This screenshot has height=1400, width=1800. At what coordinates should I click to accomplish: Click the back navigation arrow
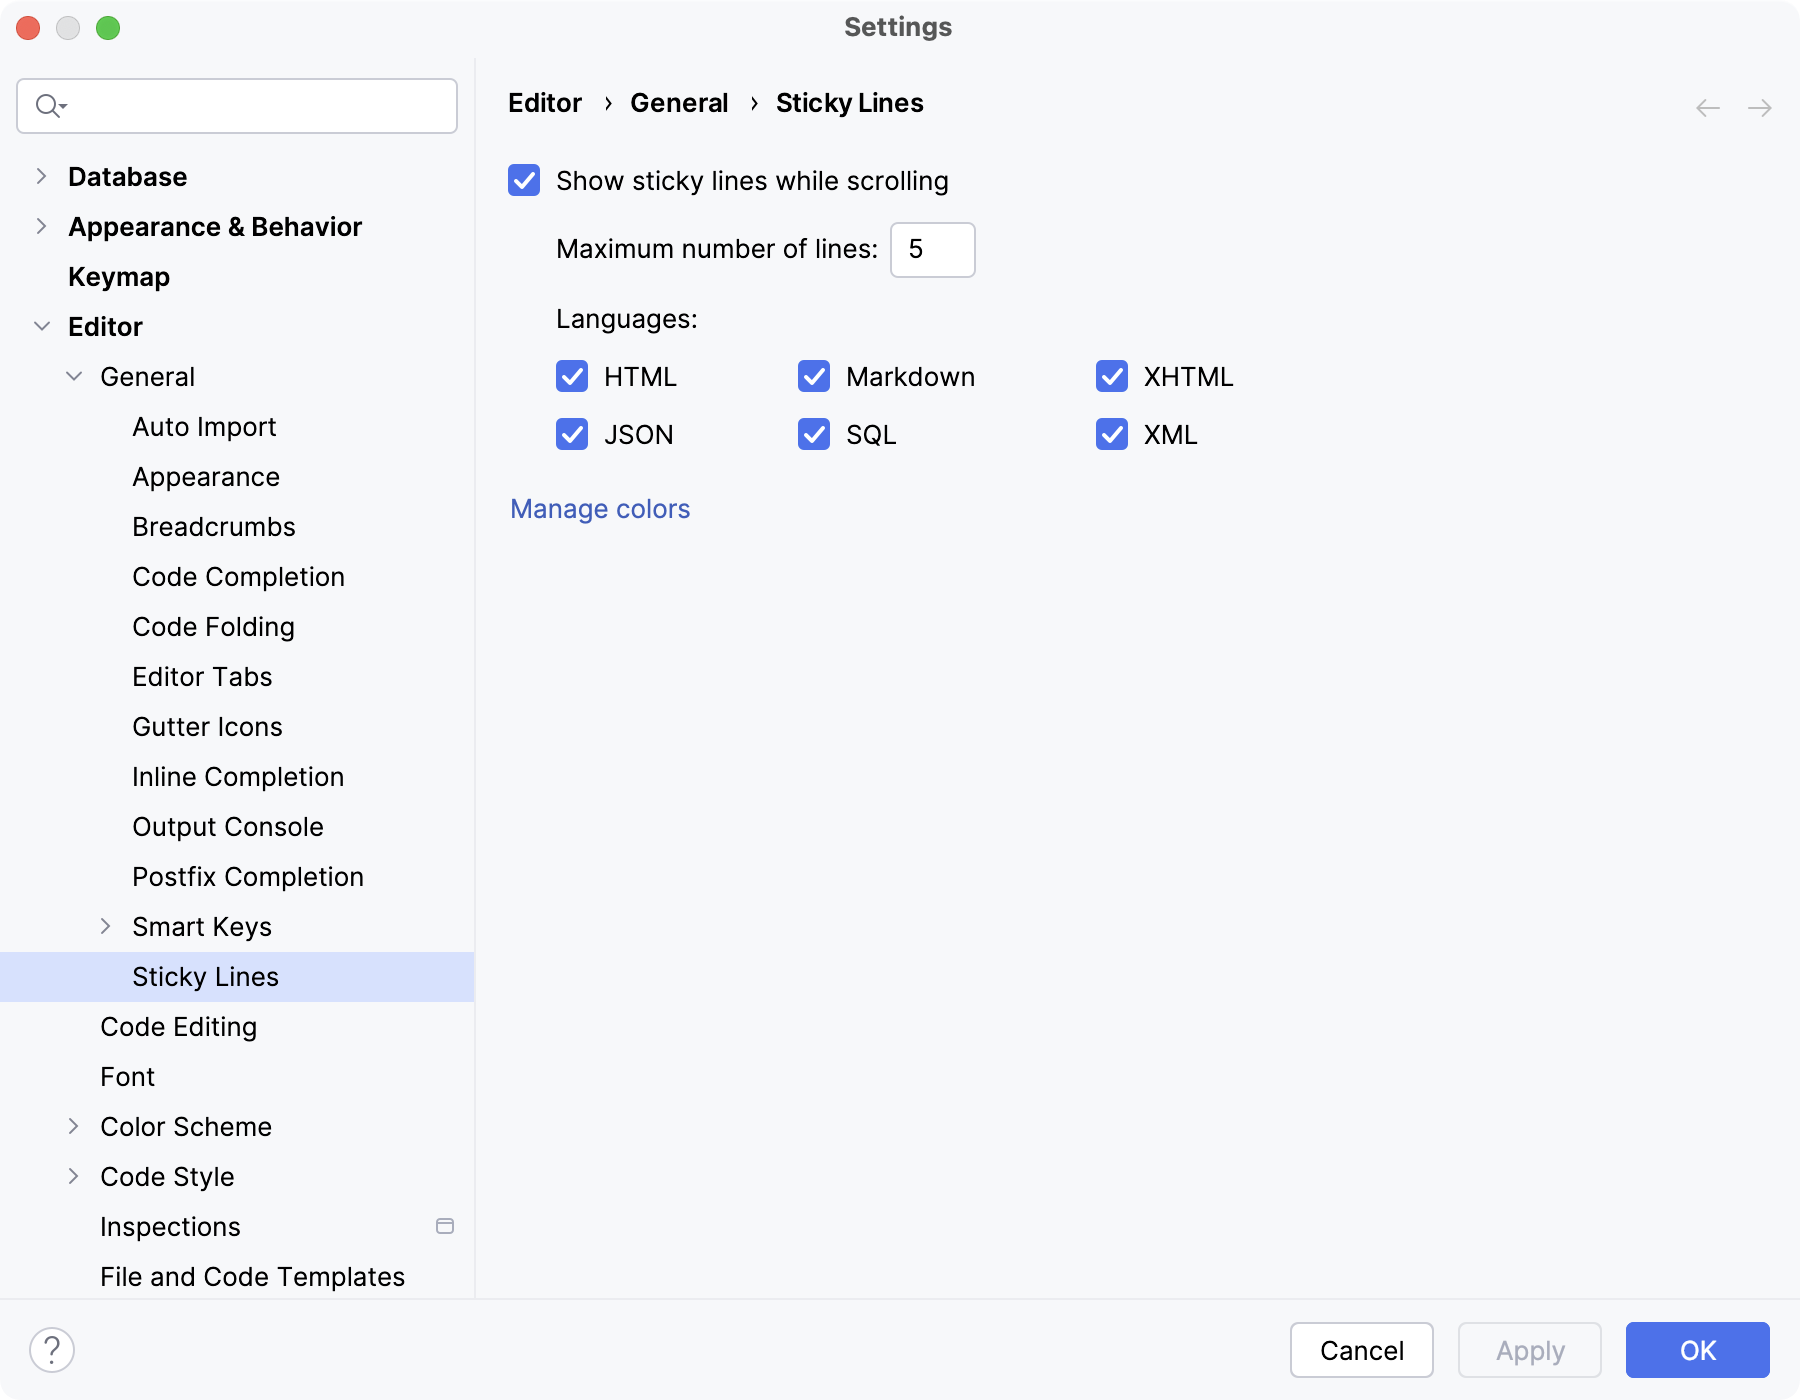[1708, 108]
